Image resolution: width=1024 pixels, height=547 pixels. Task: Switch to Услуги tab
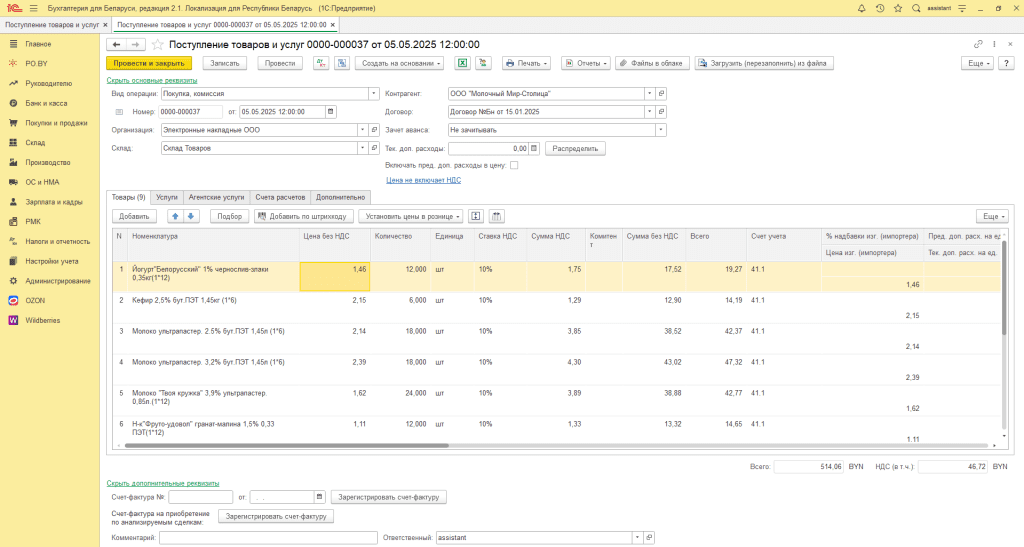[x=167, y=197]
